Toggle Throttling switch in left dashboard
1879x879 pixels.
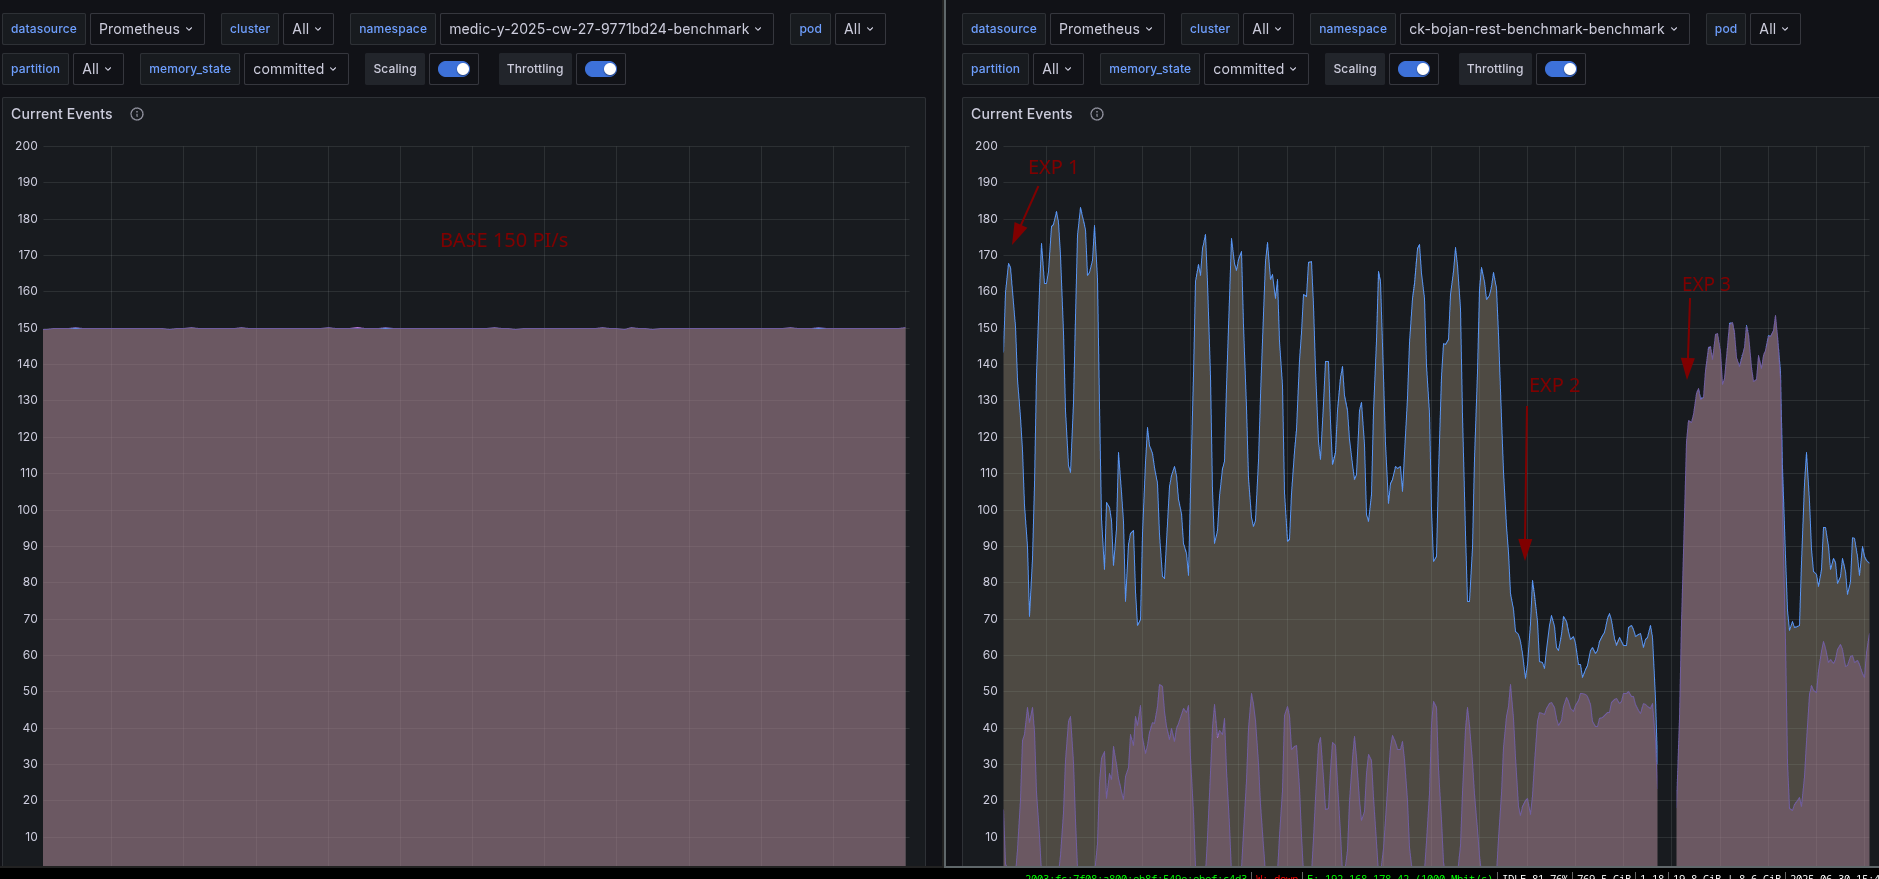point(601,69)
